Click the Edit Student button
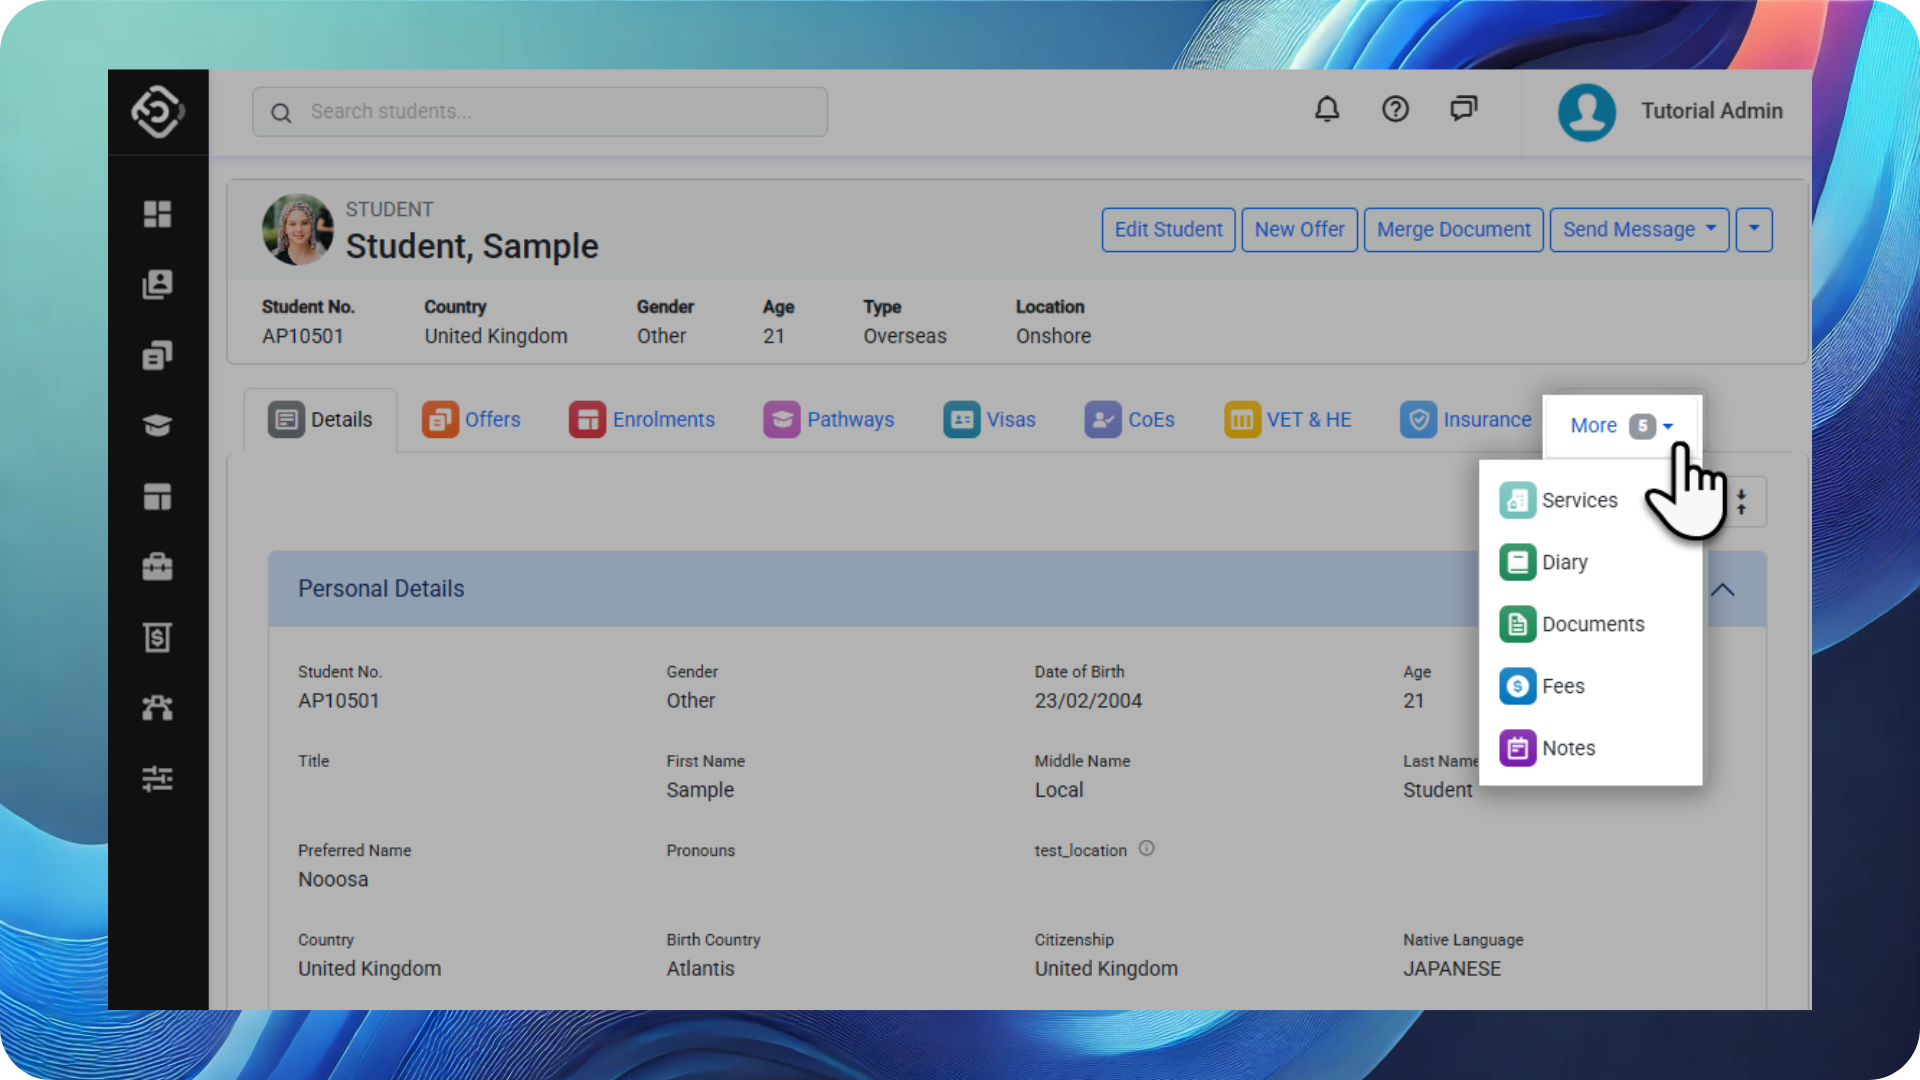 [1168, 230]
